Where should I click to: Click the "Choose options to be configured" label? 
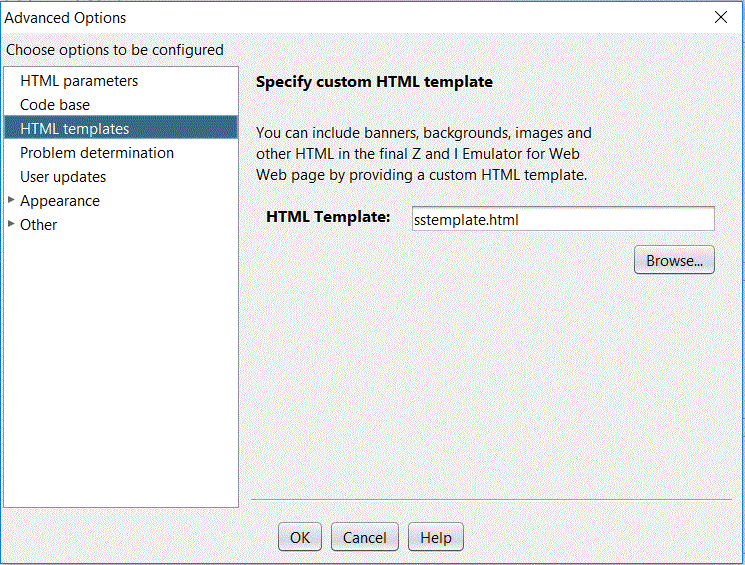[115, 50]
